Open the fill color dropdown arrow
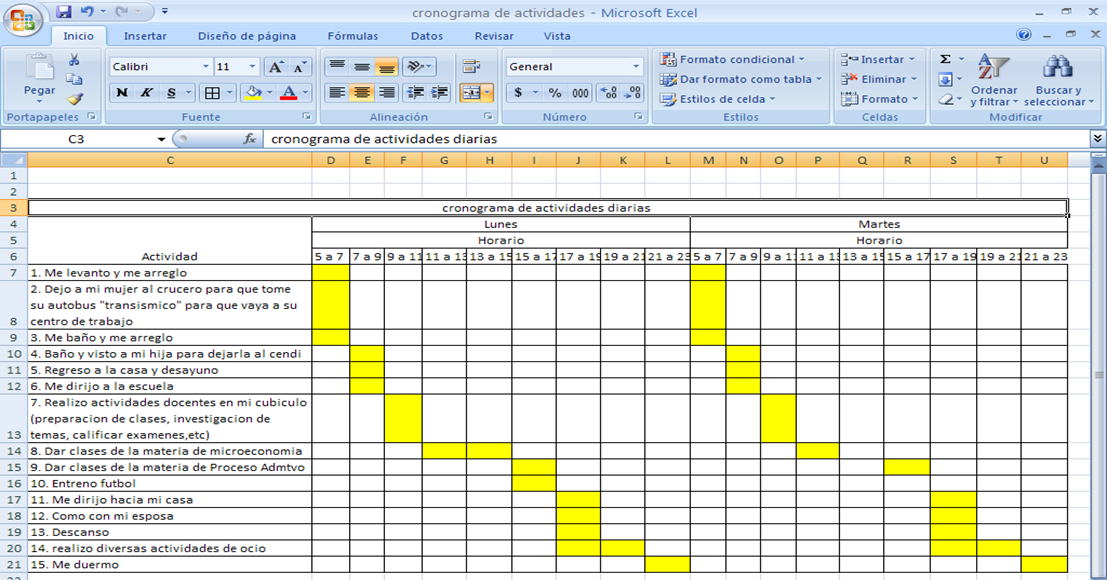1107x580 pixels. coord(269,92)
